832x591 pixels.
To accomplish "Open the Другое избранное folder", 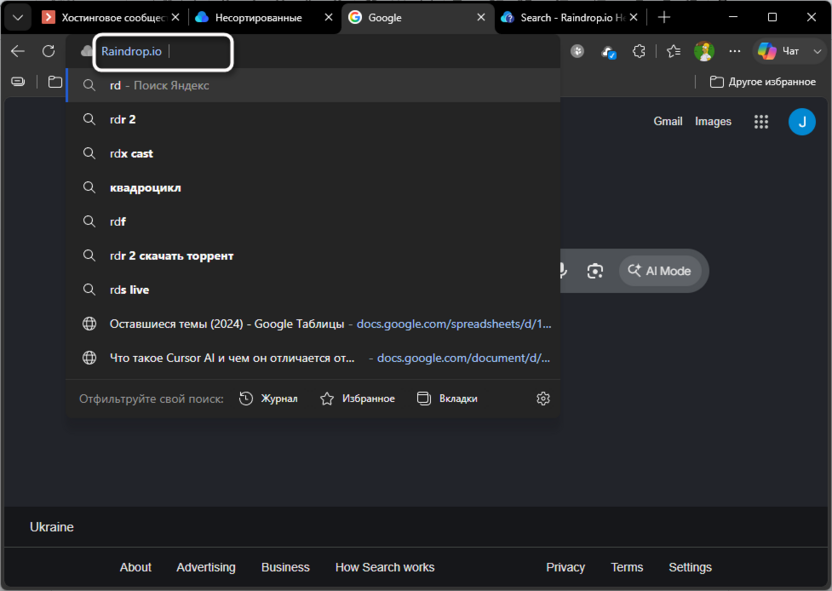I will (762, 82).
